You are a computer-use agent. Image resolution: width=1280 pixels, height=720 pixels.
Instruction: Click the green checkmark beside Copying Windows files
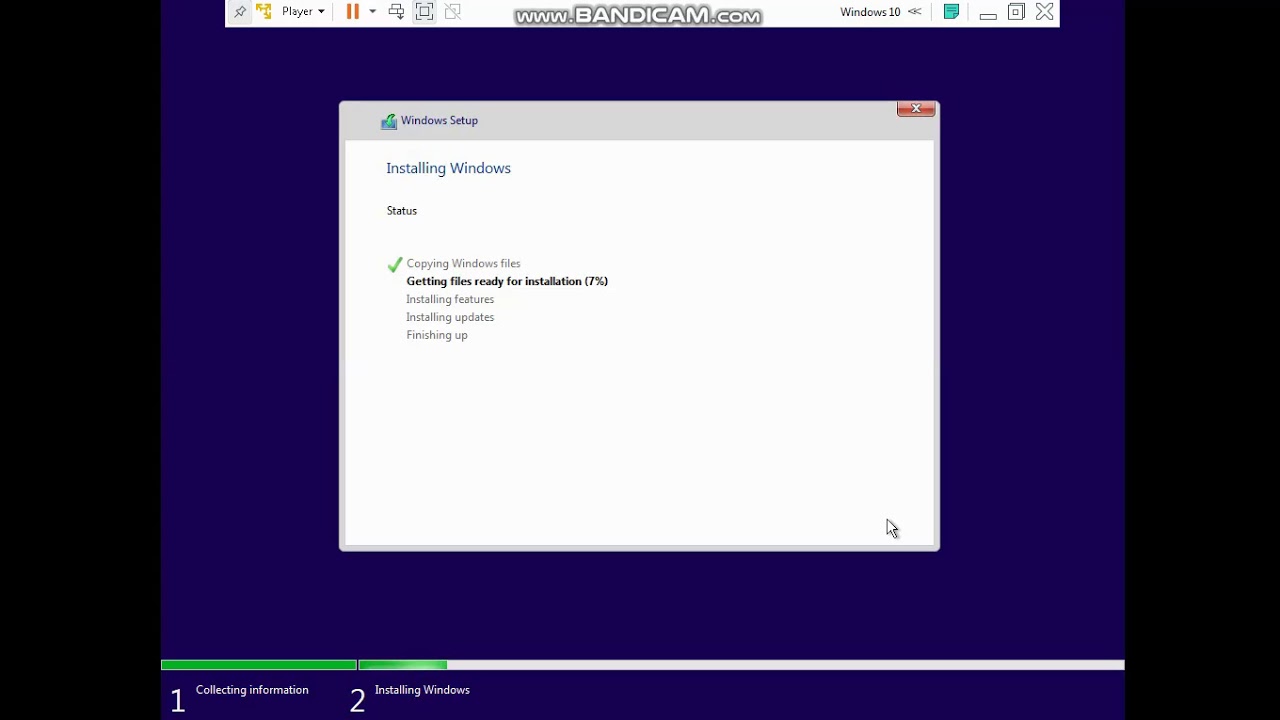point(394,264)
